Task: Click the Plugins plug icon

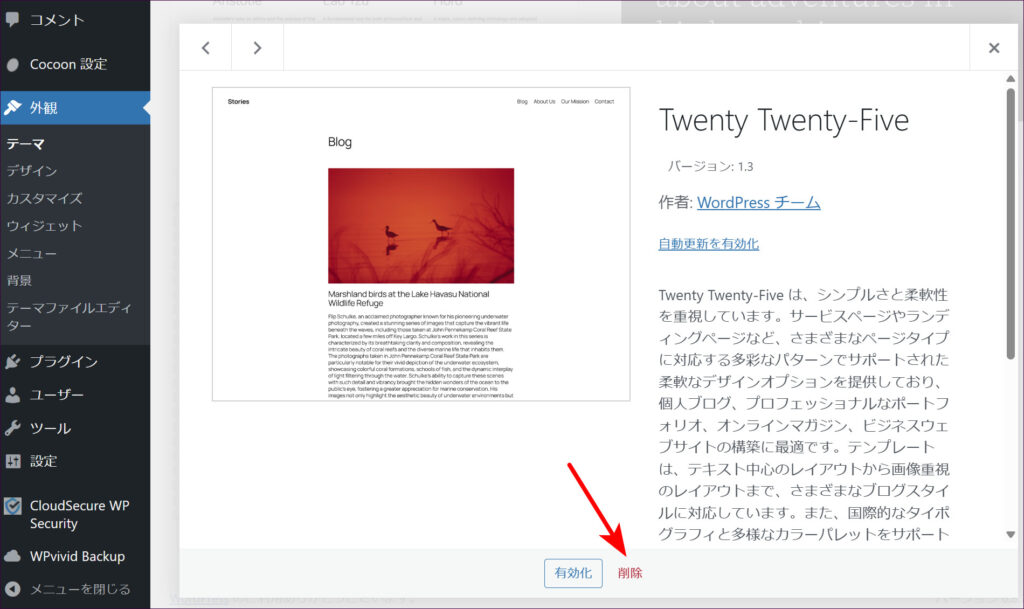Action: tap(13, 362)
